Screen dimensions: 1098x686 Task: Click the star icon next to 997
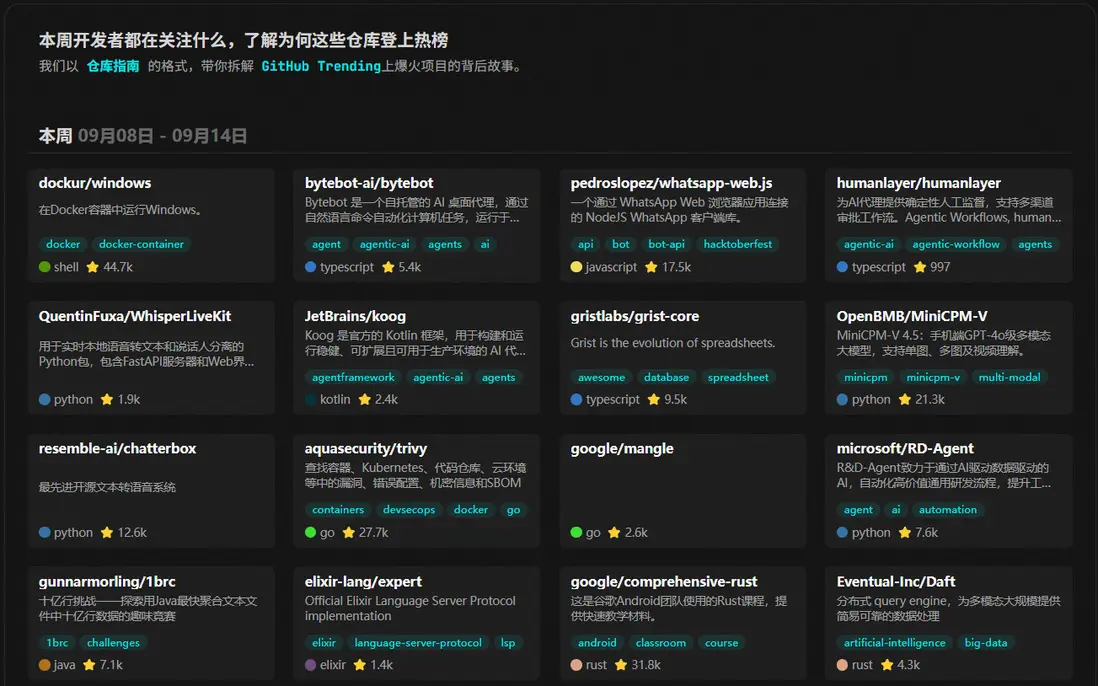click(920, 267)
